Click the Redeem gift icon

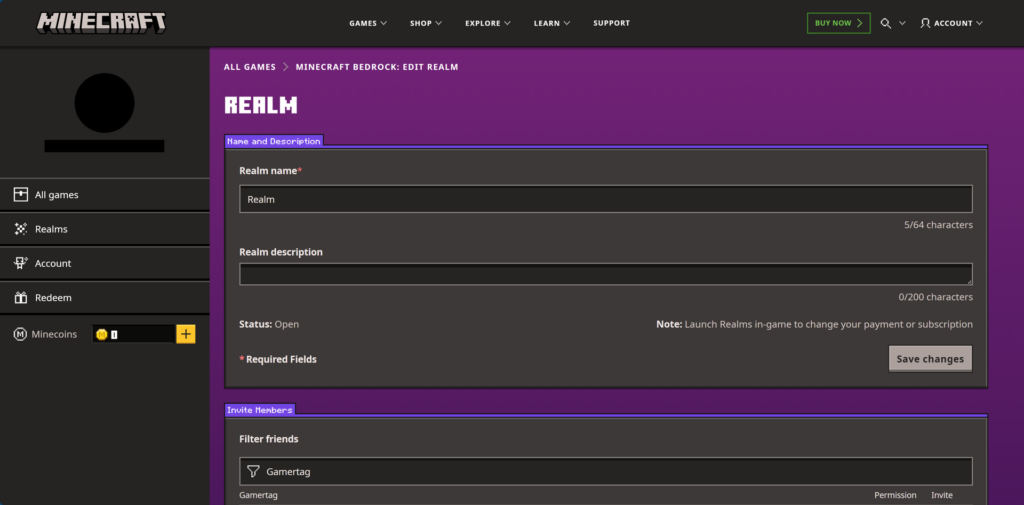click(21, 297)
